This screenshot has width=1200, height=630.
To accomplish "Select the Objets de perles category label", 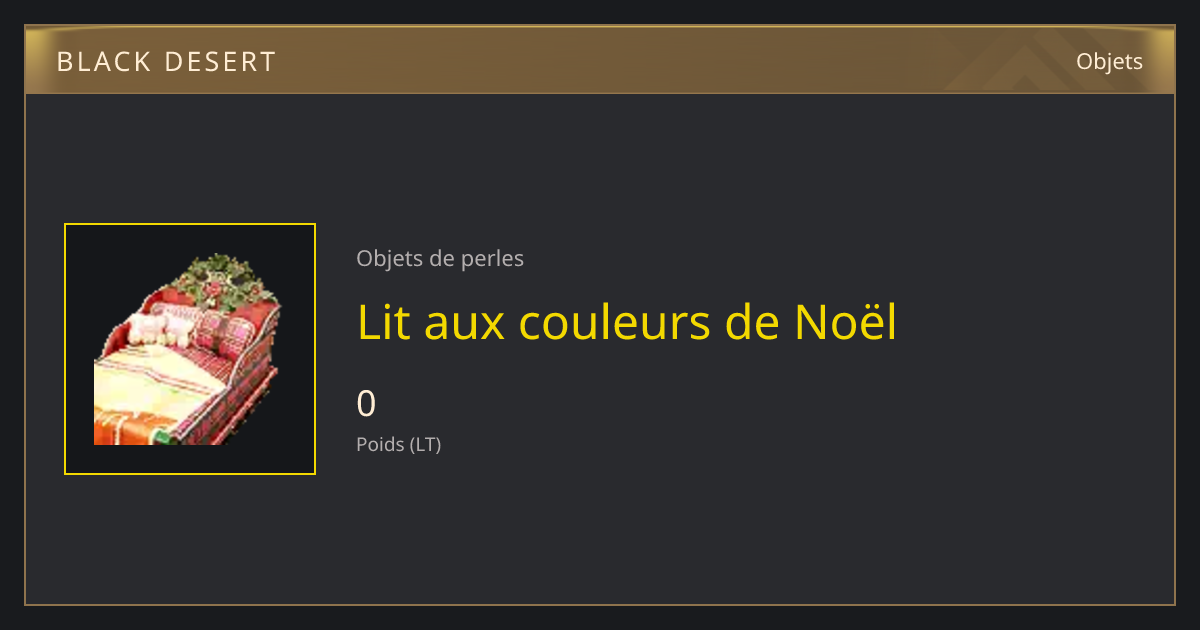I will click(440, 259).
